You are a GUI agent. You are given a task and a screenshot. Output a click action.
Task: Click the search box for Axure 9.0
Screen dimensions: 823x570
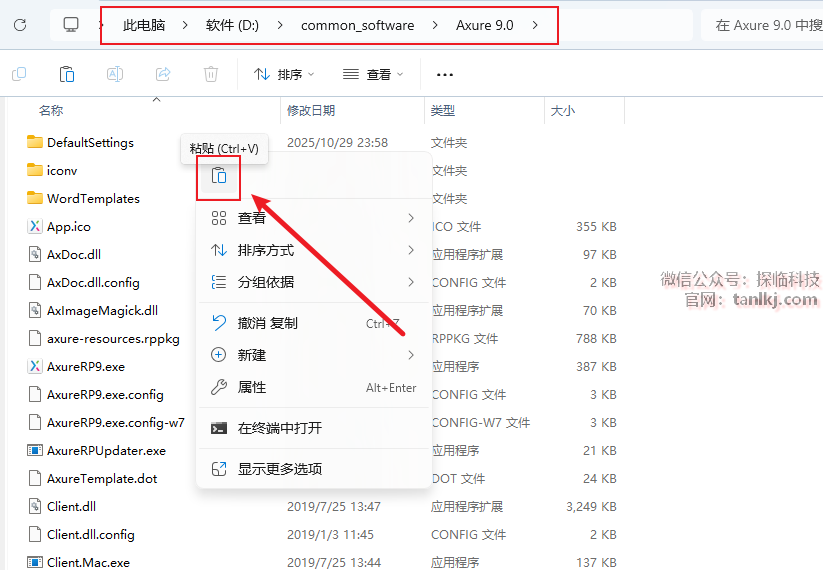coord(765,25)
